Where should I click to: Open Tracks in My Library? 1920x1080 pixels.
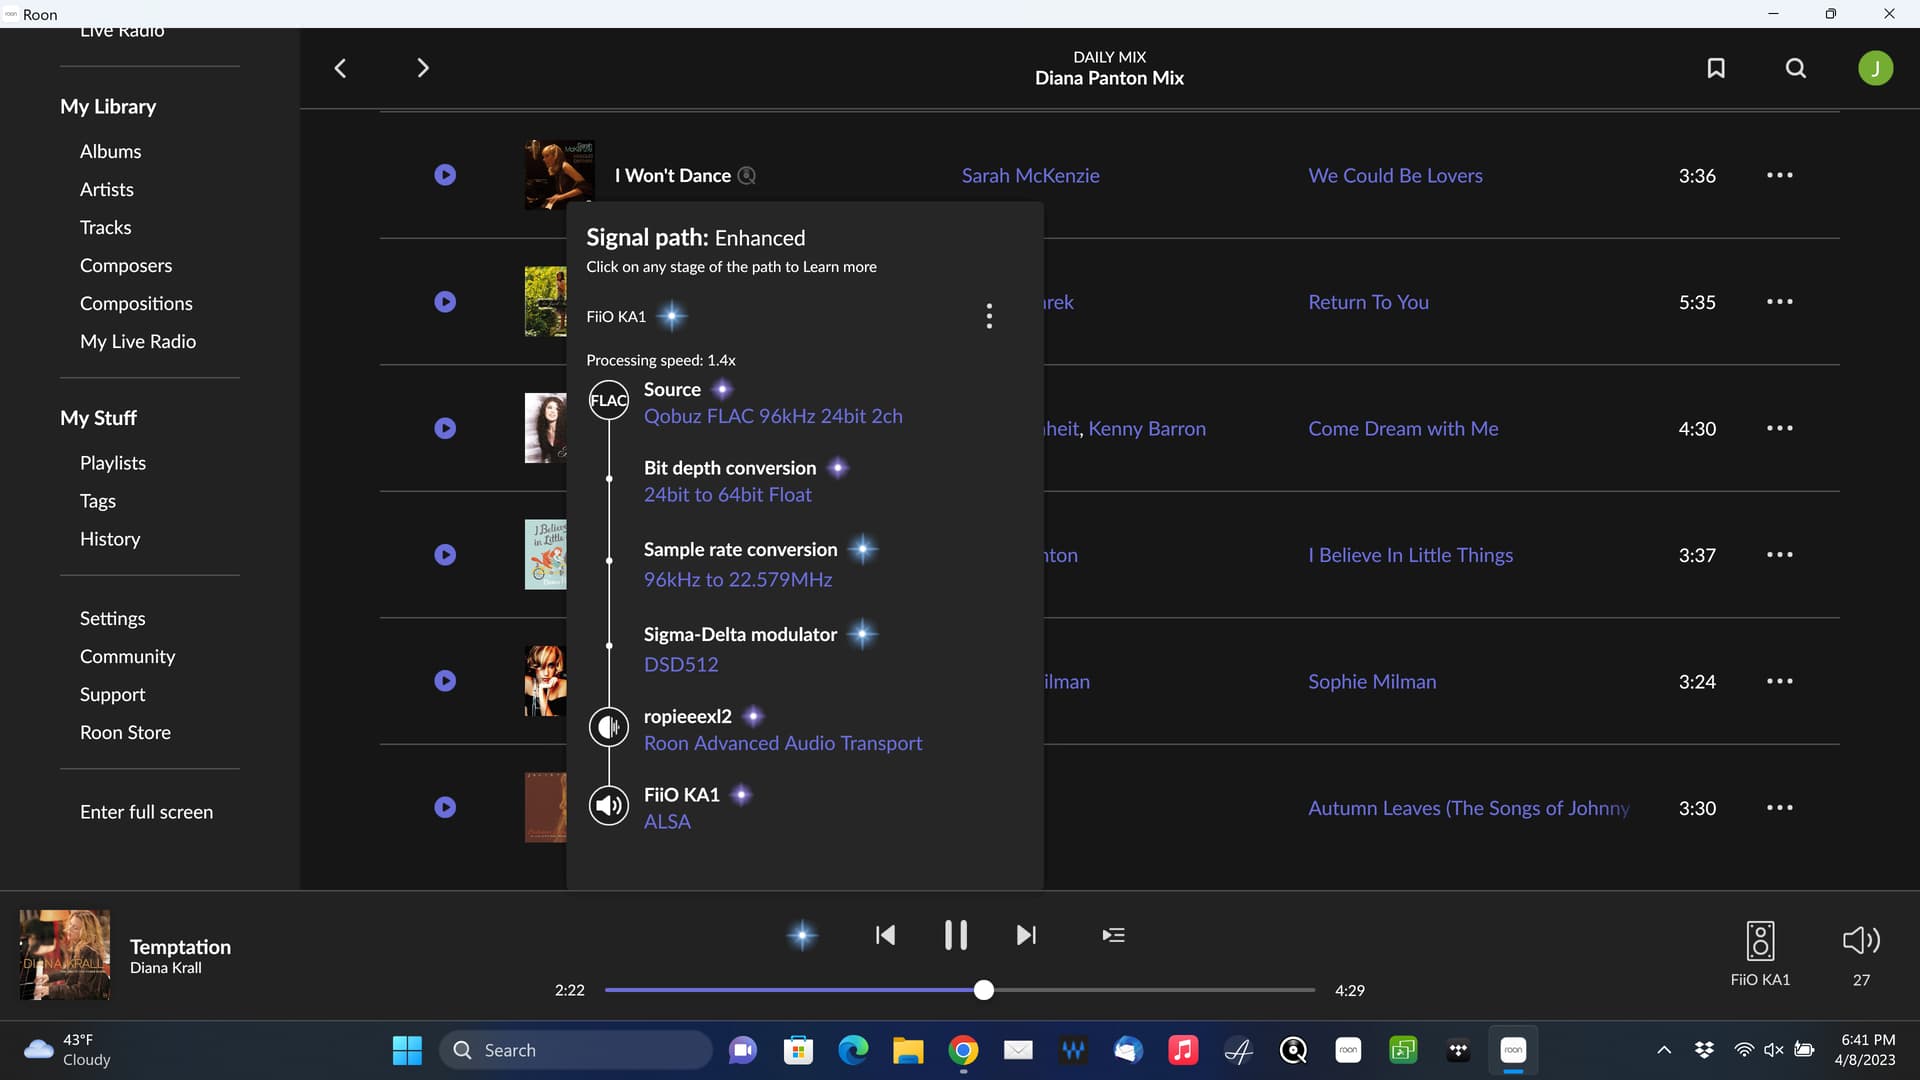(x=105, y=227)
